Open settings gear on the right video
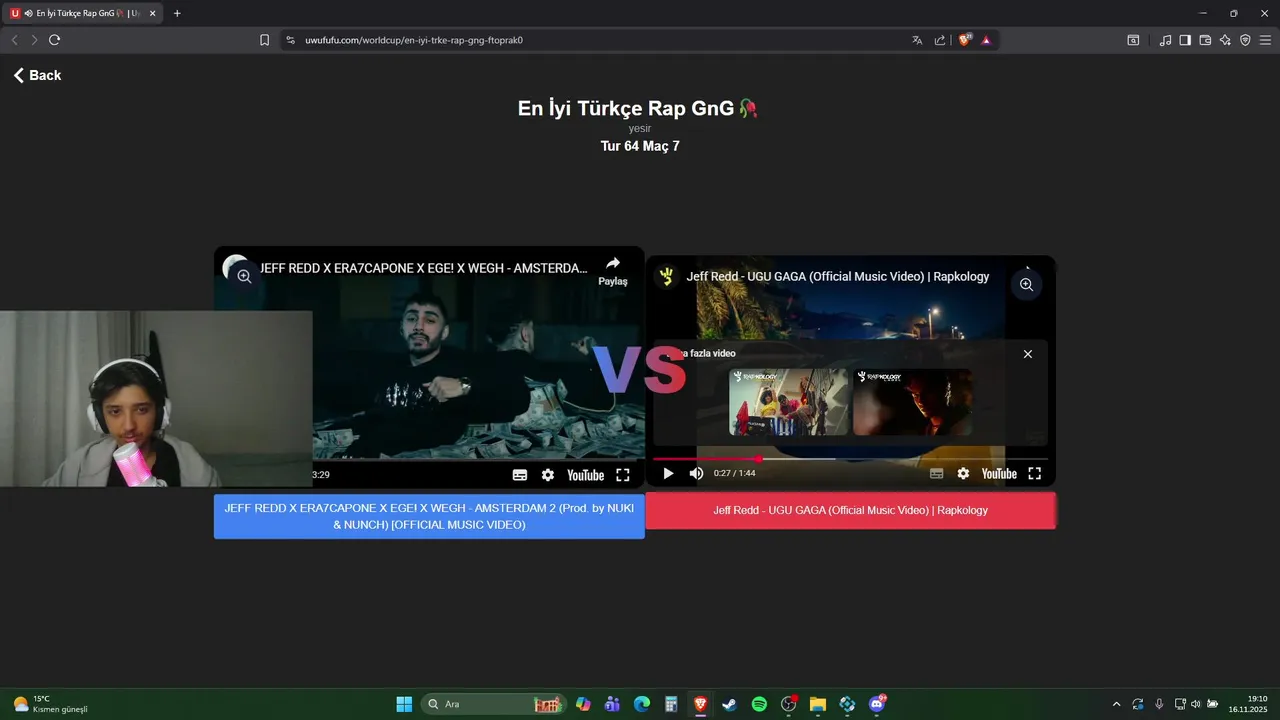 pos(963,474)
